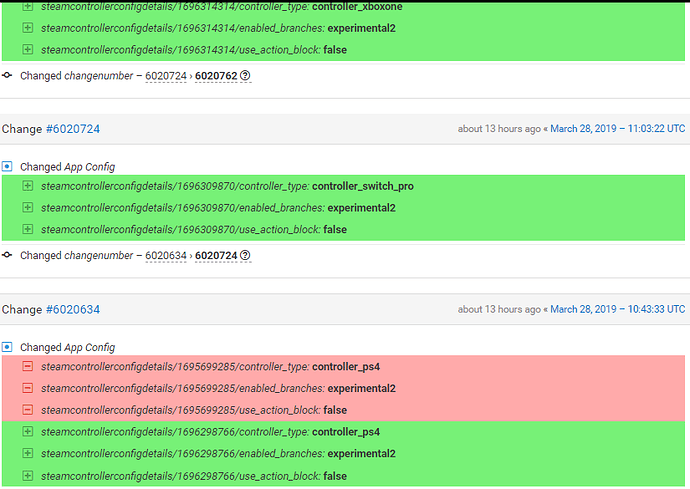690x489 pixels.
Task: Open change #6020724 link
Action: (x=73, y=129)
